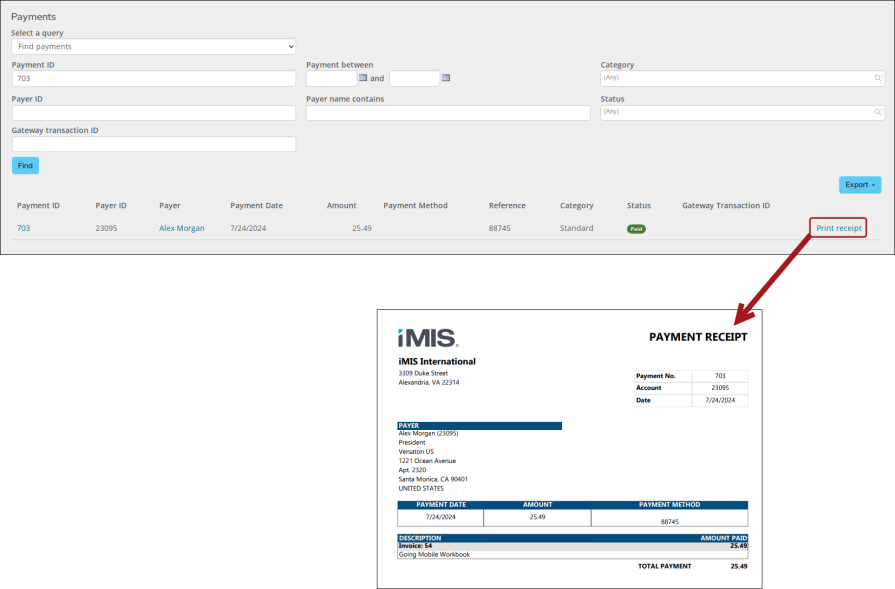
Task: Focus the Payer name contains field
Action: (x=448, y=112)
